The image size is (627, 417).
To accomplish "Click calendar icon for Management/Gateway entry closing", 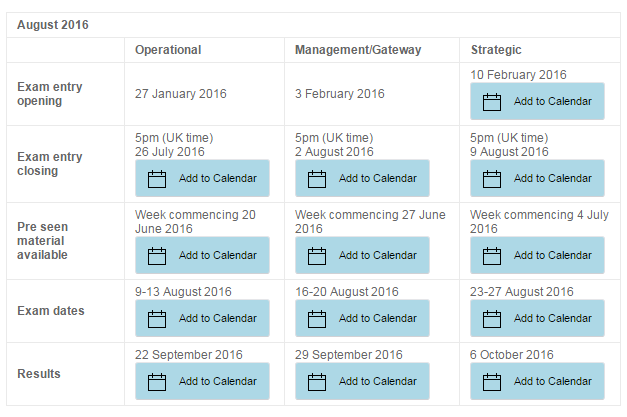I will tap(317, 179).
